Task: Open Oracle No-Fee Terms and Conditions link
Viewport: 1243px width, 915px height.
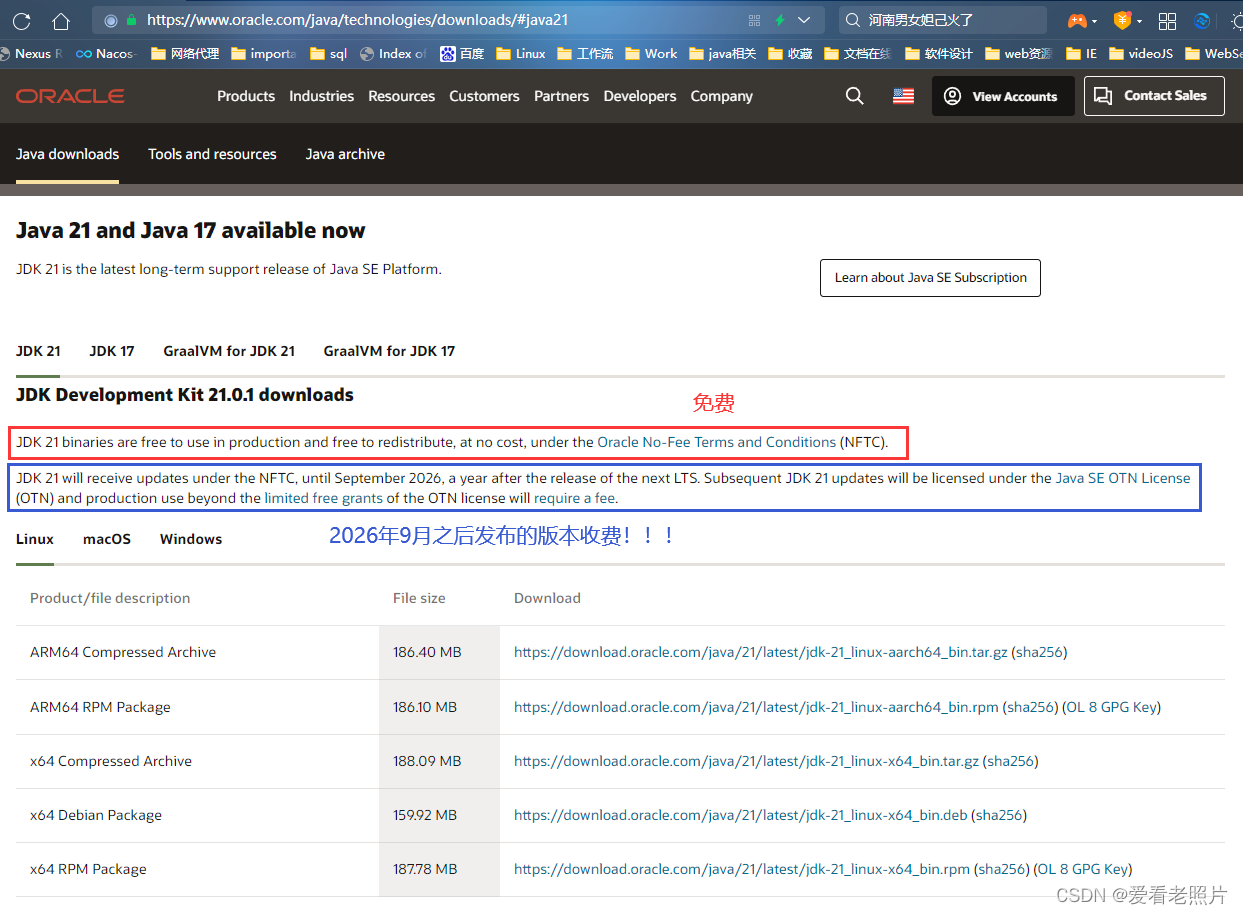Action: [716, 442]
